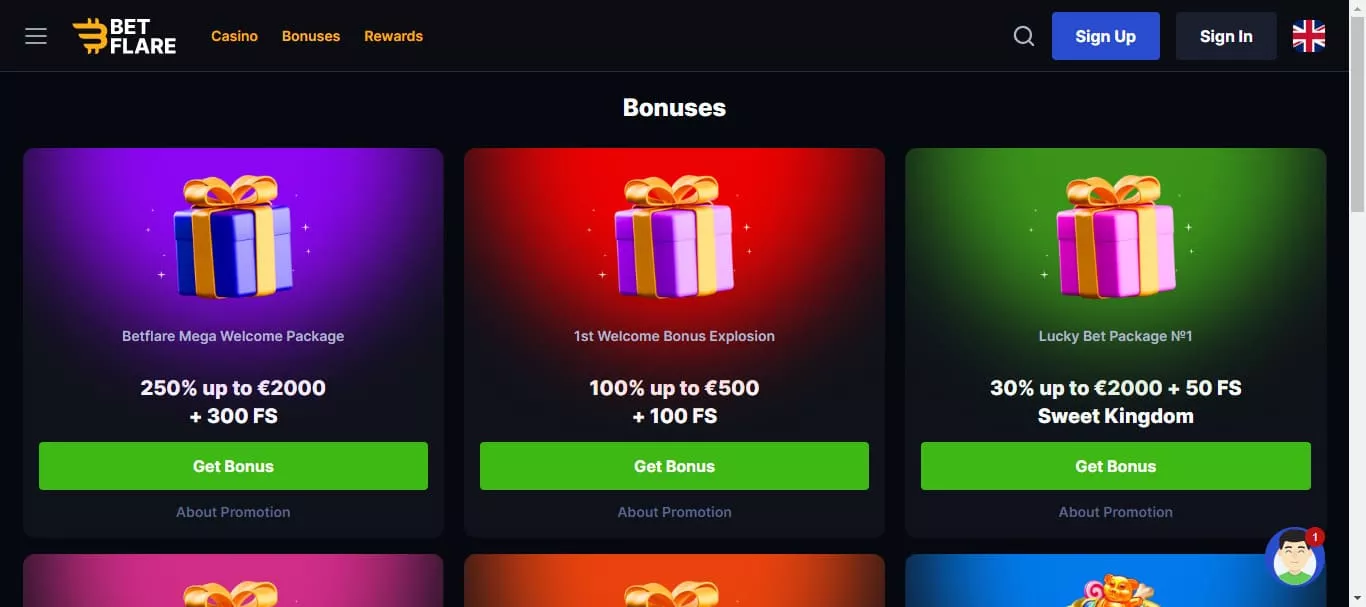Click the green card's pink gift box
Screen dimensions: 1366x607
point(1116,237)
